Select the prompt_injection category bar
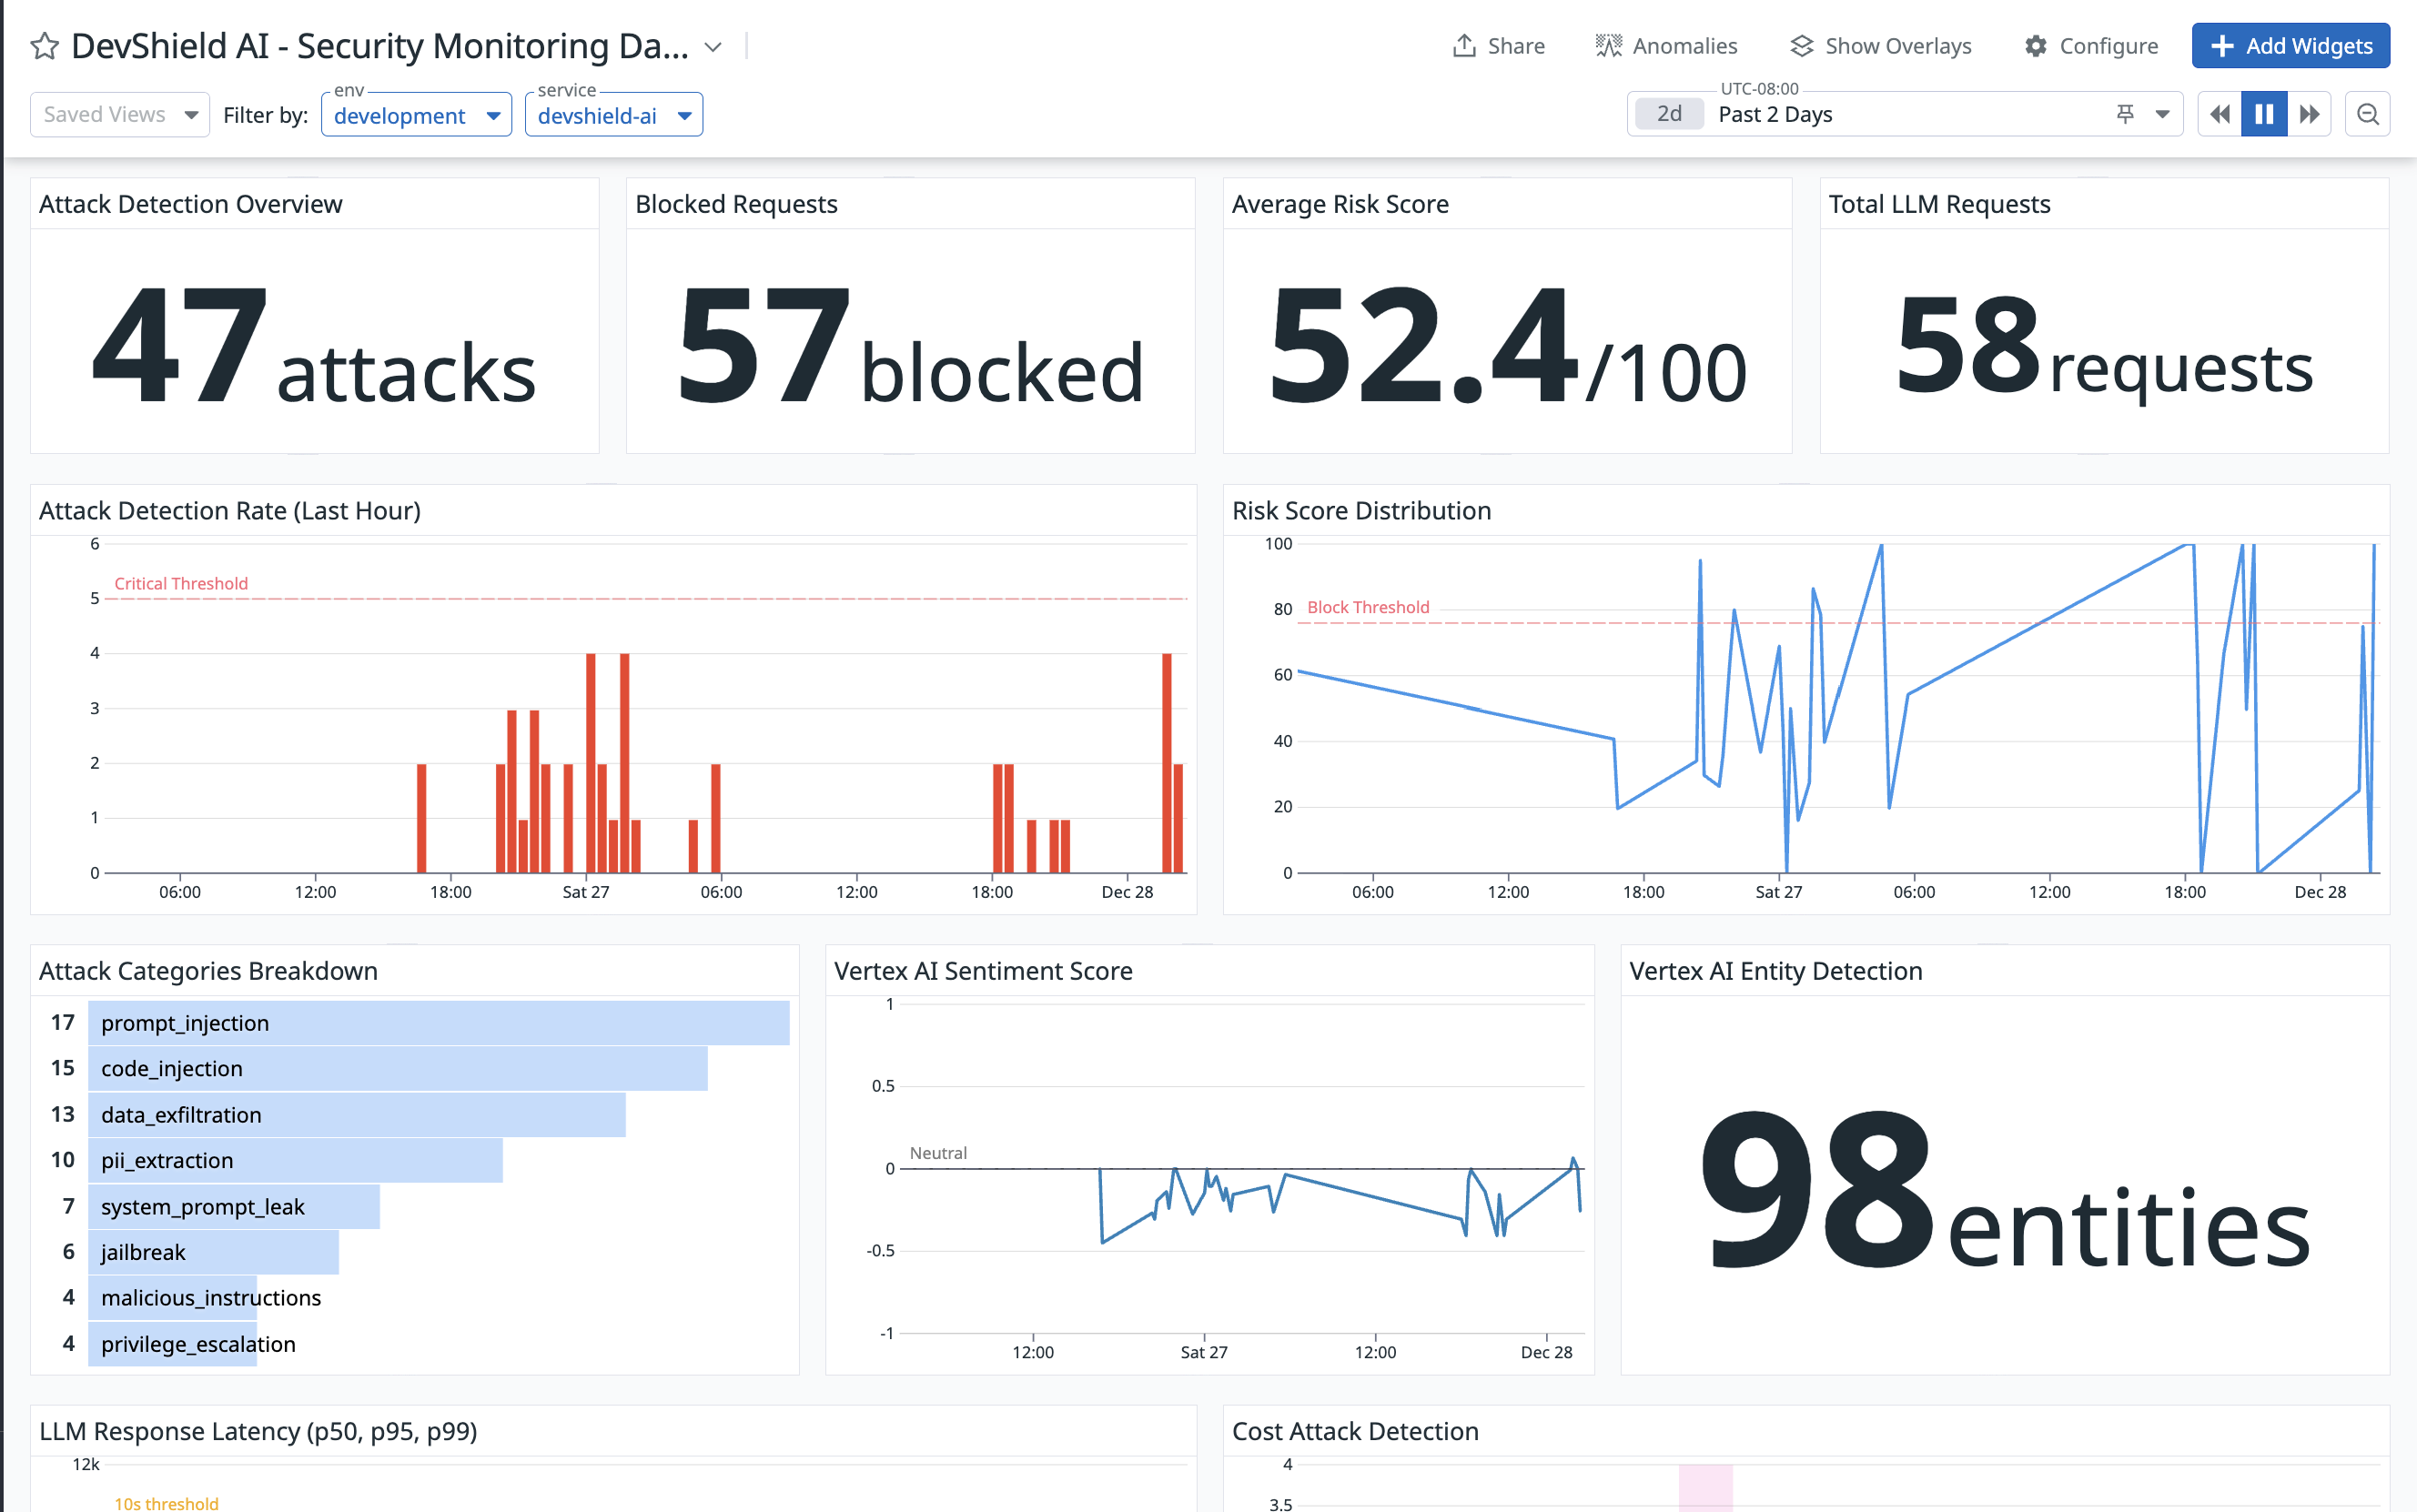 [438, 1023]
